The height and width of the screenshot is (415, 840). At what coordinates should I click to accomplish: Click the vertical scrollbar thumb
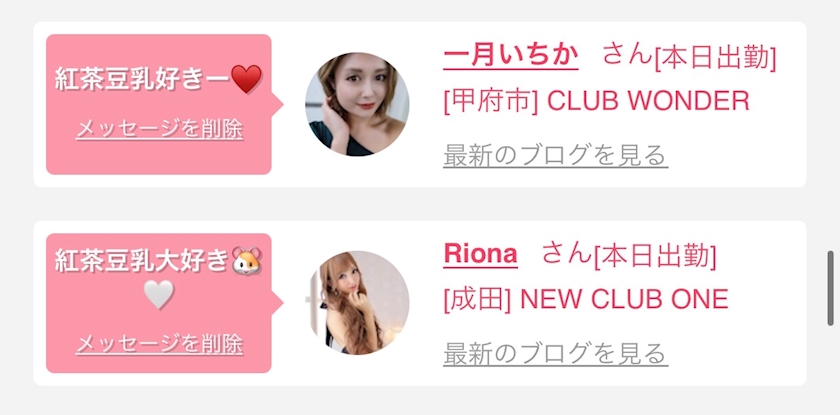click(830, 288)
